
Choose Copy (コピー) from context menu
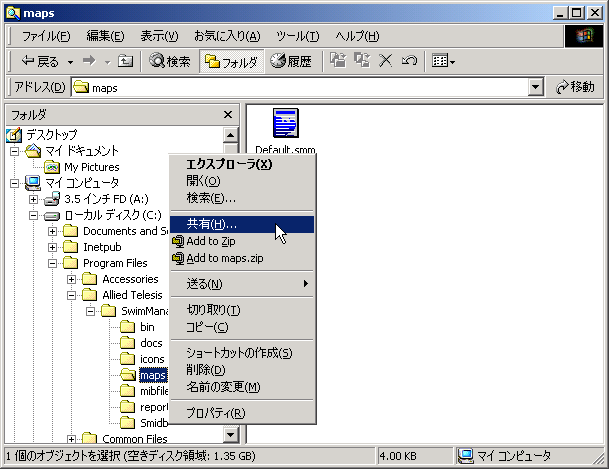[x=242, y=327]
